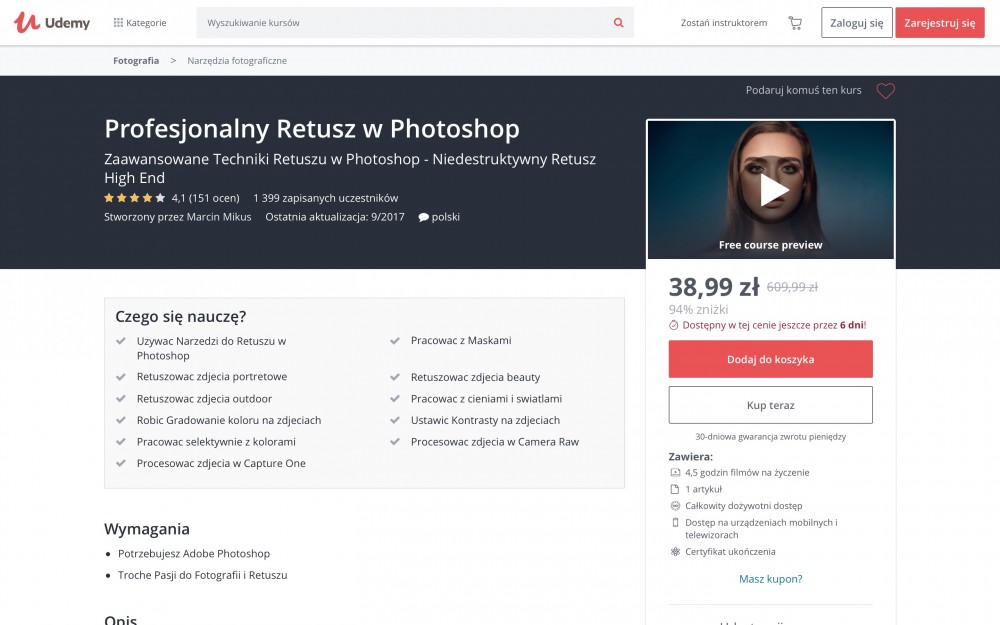Viewport: 1000px width, 625px height.
Task: Click the mobile icon by urządzeniach mobilnych
Action: tap(675, 522)
